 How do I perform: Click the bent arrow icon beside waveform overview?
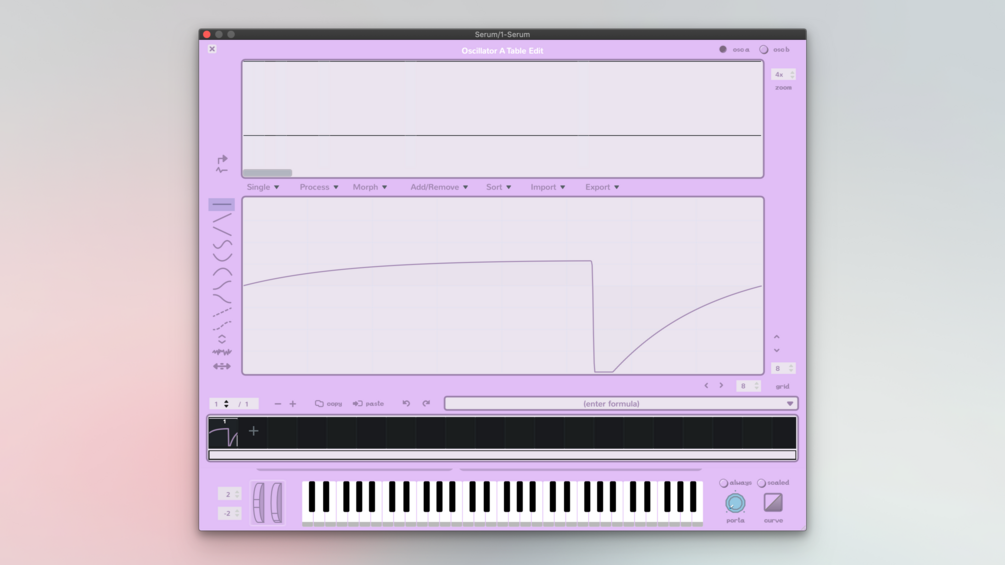click(x=222, y=159)
